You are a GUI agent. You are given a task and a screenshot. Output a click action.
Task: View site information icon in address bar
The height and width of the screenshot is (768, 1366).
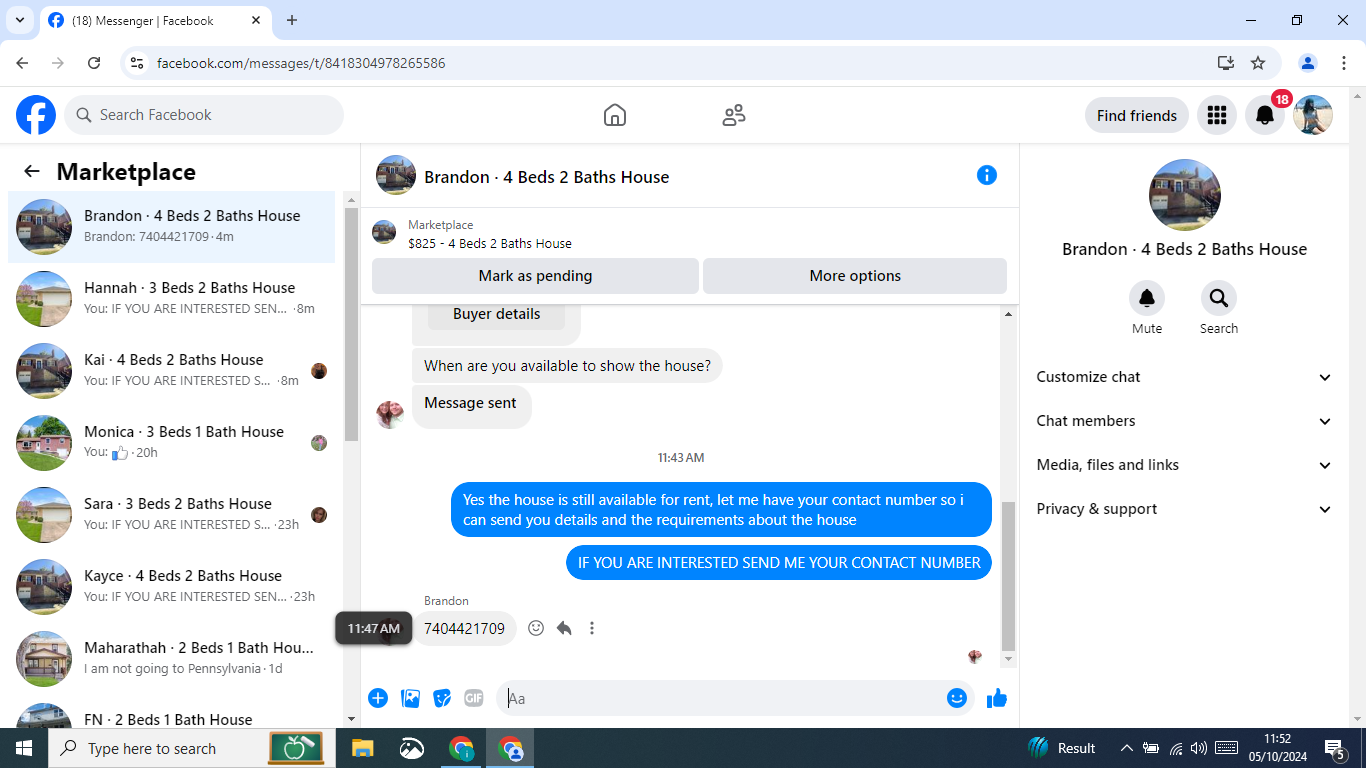138,63
